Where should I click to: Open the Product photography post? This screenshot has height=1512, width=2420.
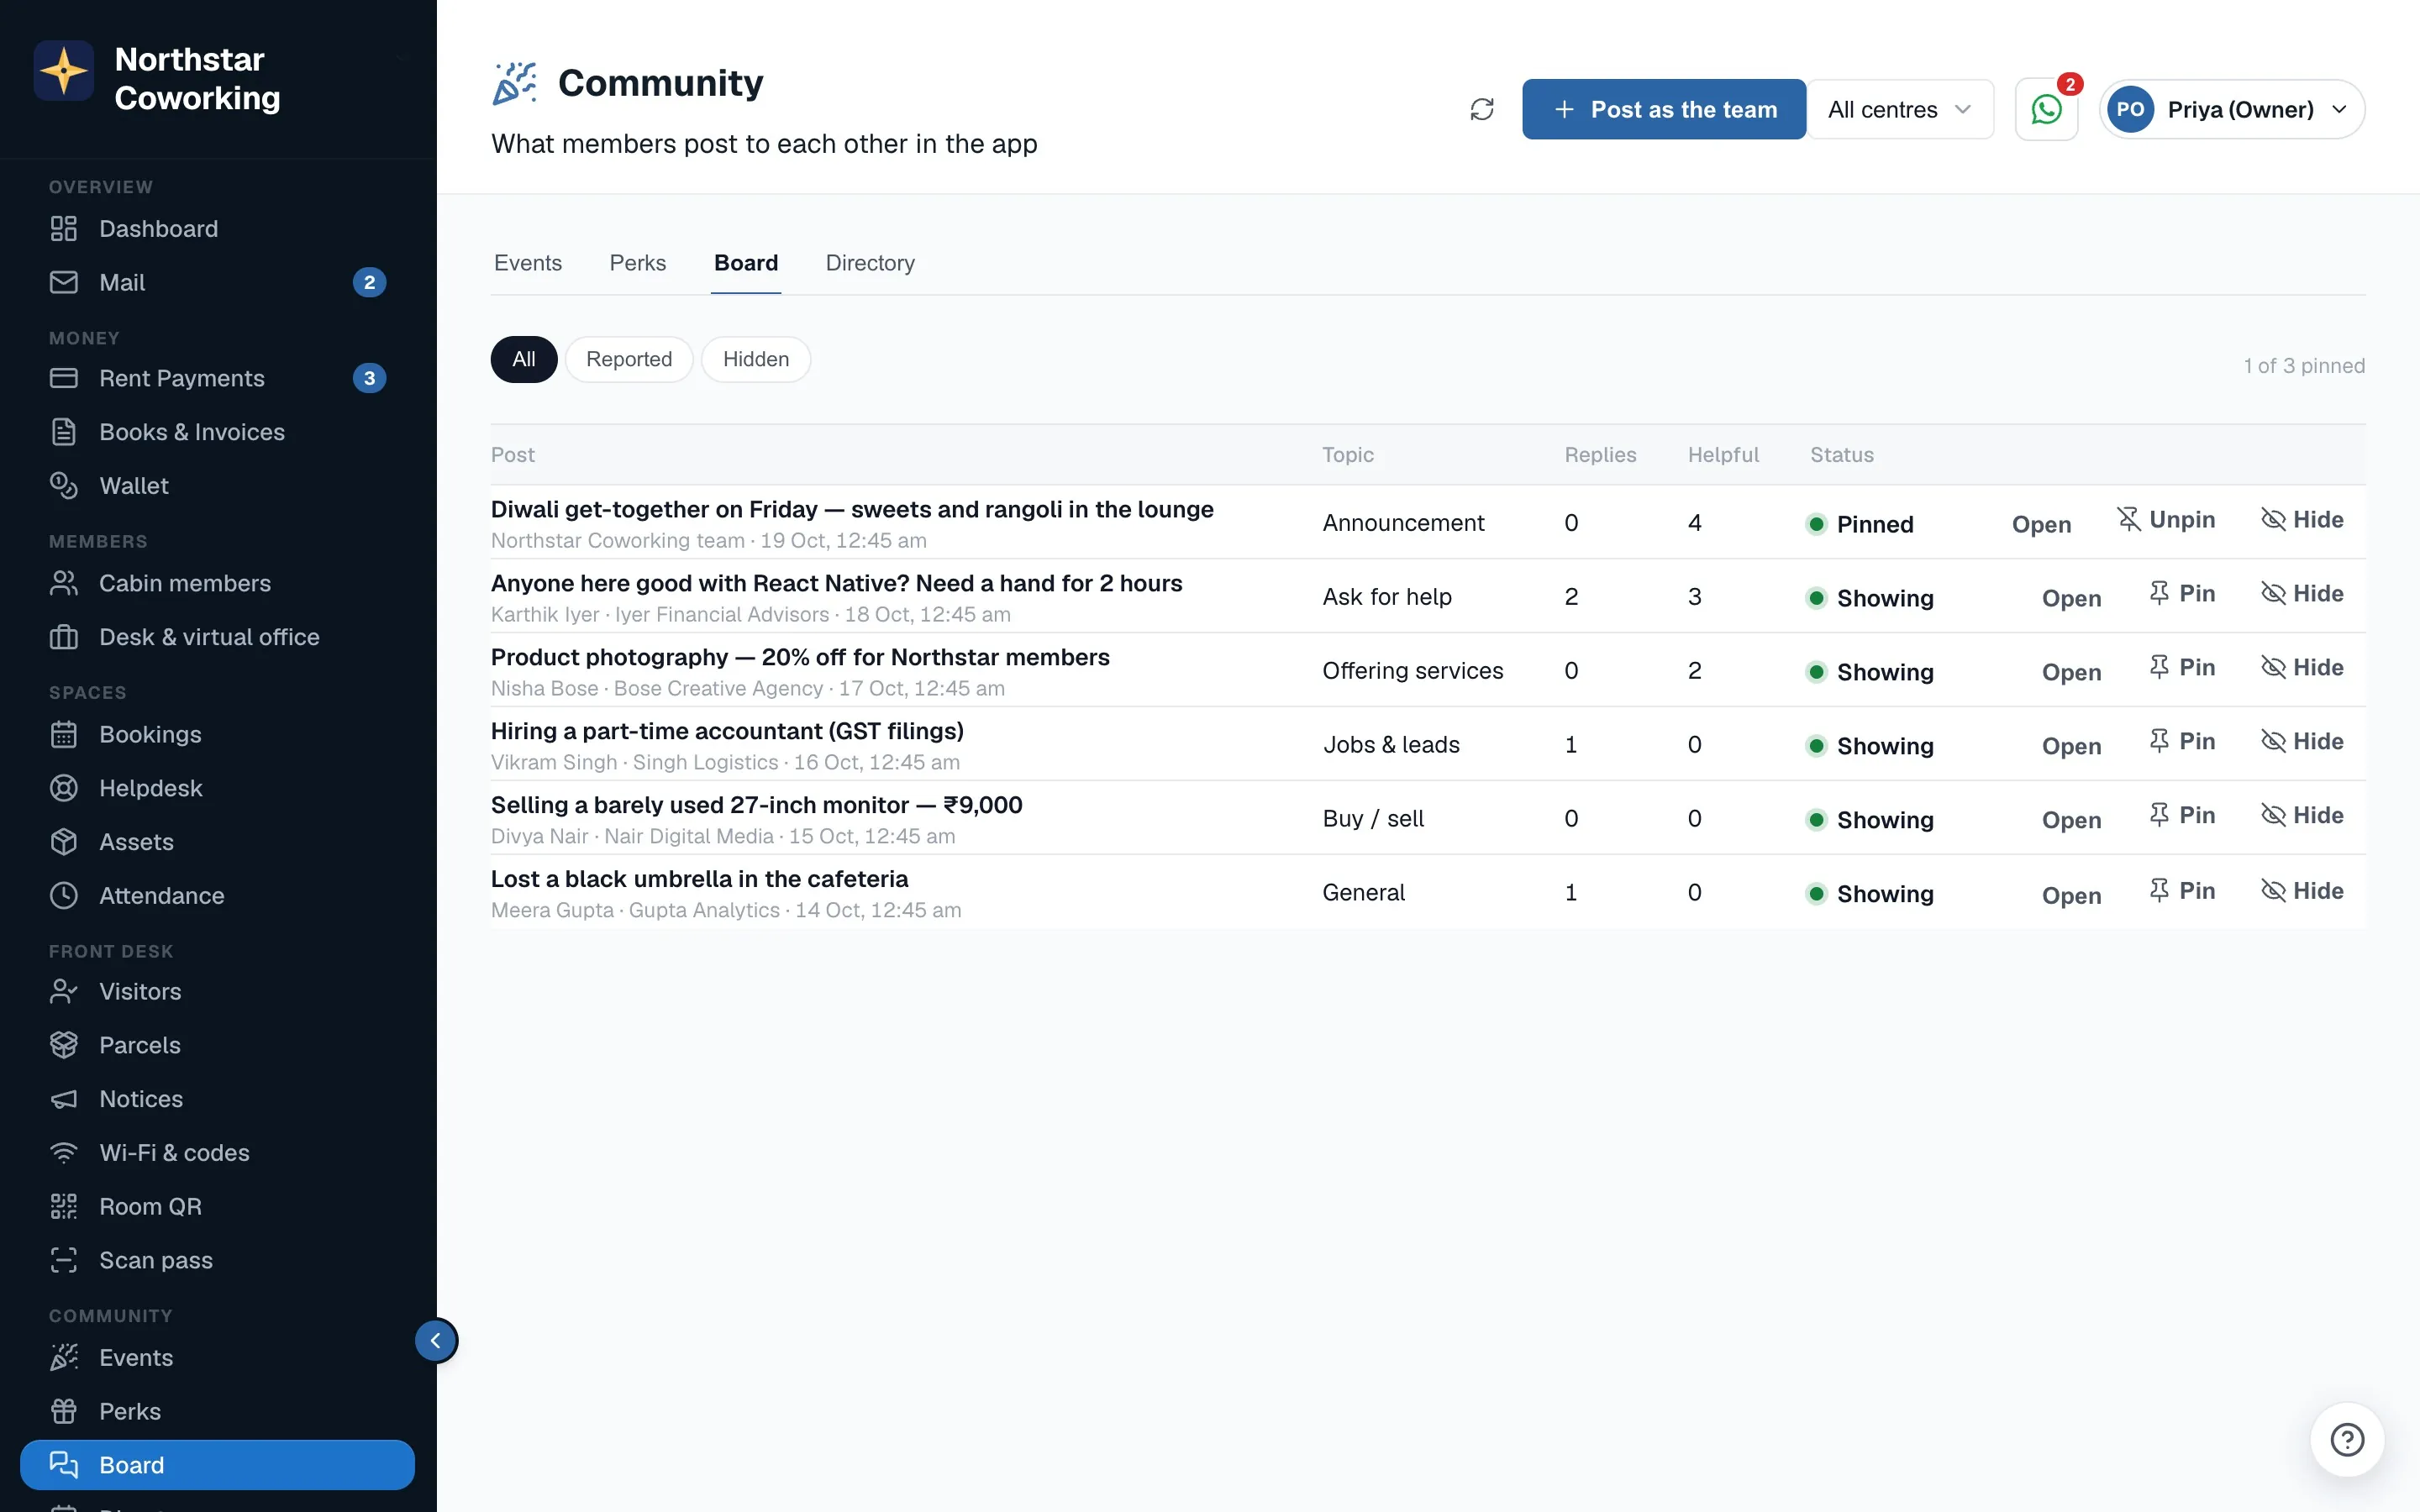point(2071,673)
